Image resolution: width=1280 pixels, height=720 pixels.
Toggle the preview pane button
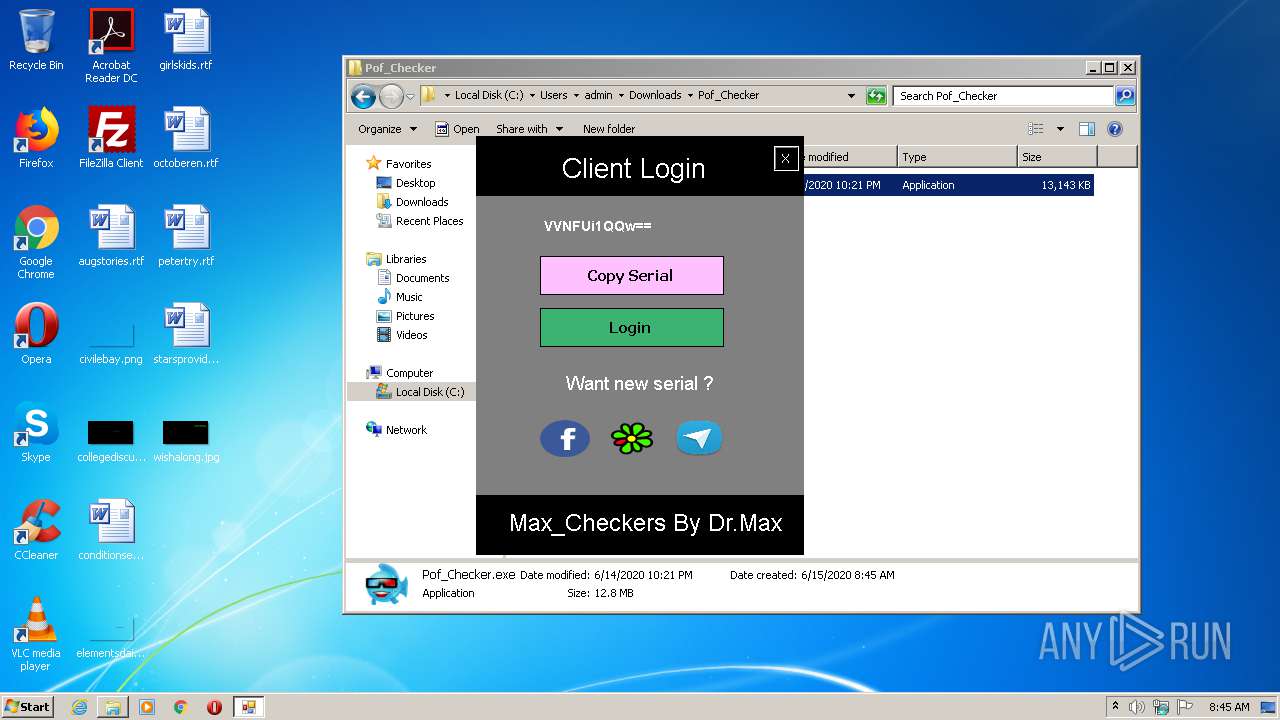click(1087, 129)
